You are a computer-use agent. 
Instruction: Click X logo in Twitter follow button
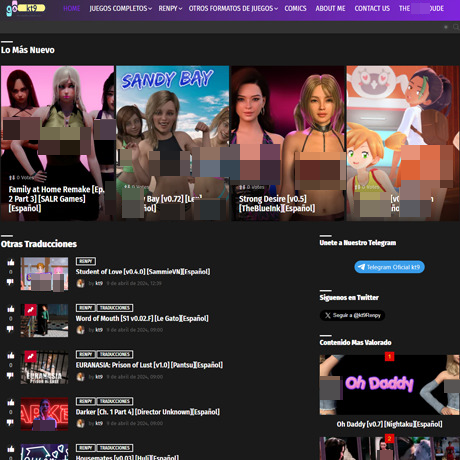click(328, 315)
